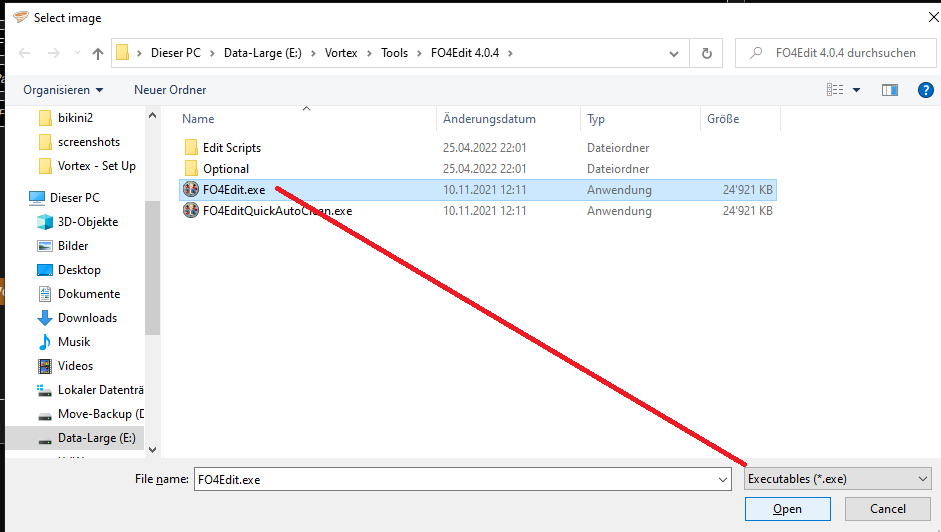Click the sidebar scrollbar thumb

[x=152, y=267]
